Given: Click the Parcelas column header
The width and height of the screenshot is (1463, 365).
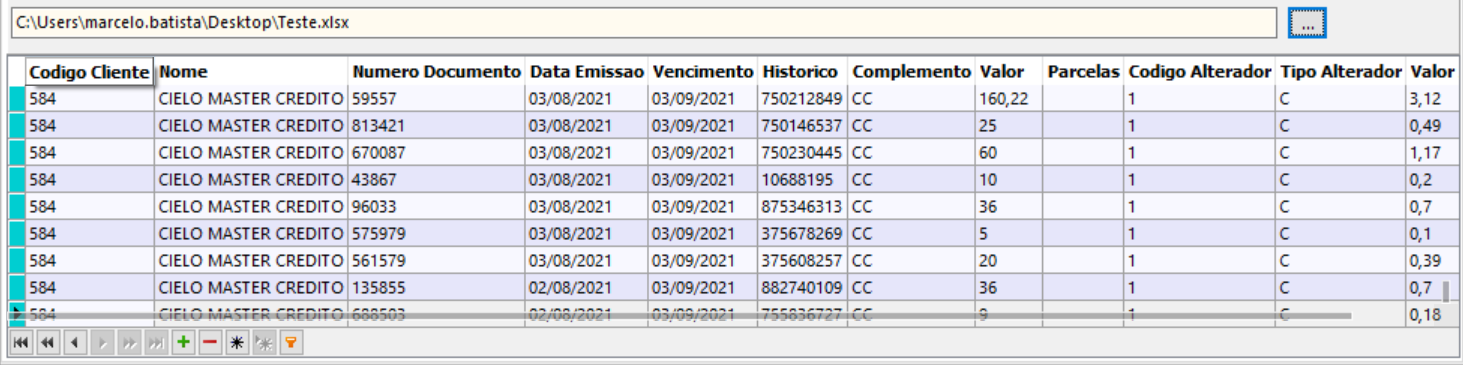Looking at the screenshot, I should pyautogui.click(x=1083, y=72).
